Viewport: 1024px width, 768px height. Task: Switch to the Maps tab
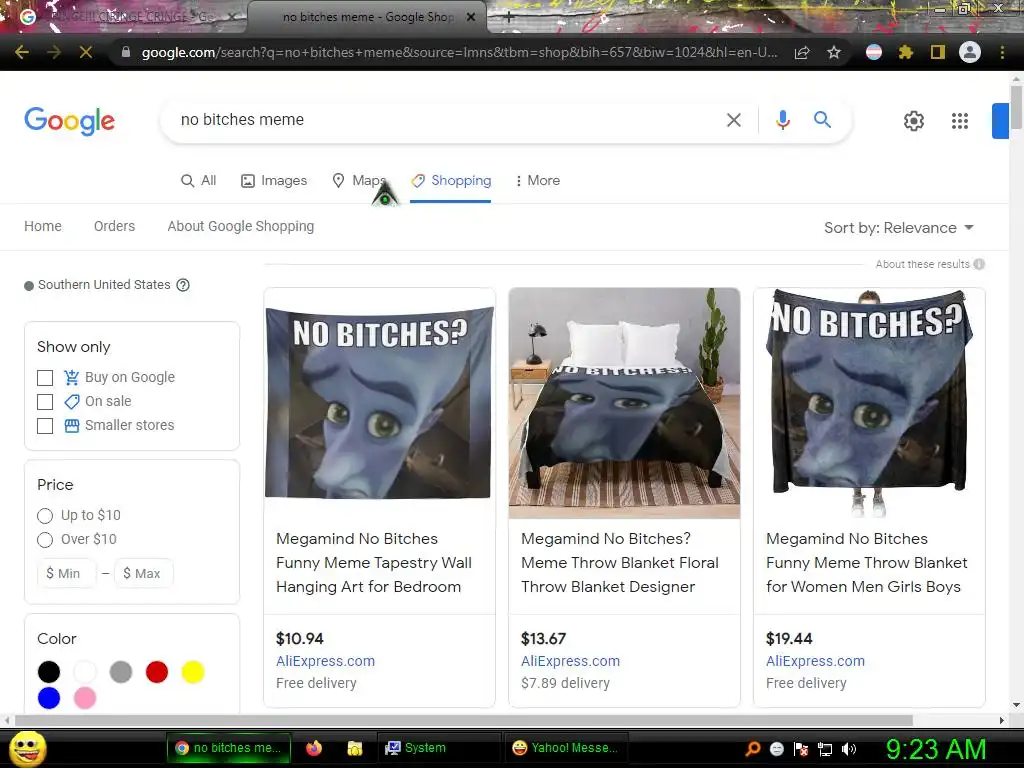(x=359, y=180)
